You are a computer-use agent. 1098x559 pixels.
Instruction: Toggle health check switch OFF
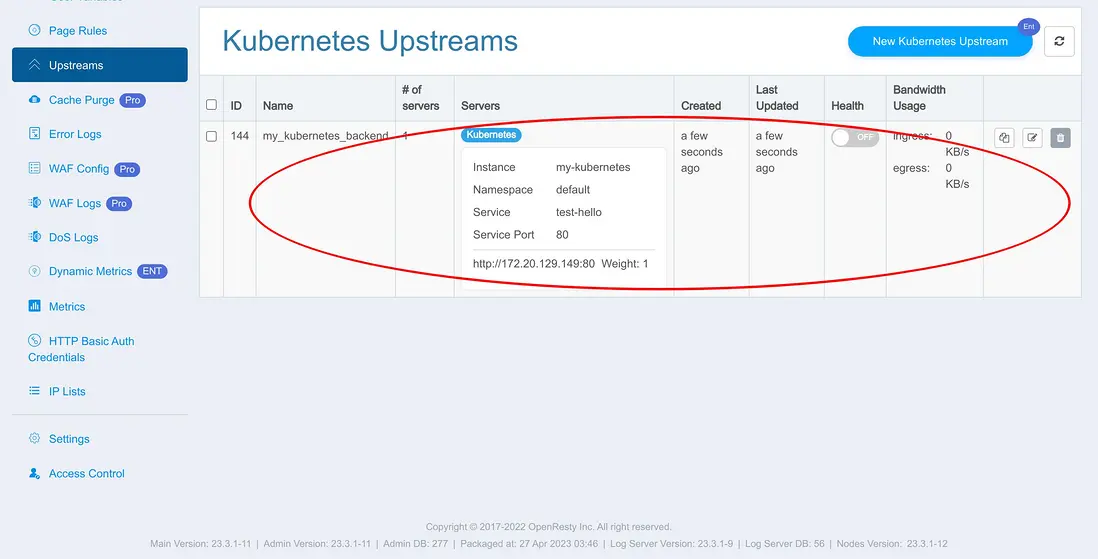click(x=854, y=137)
